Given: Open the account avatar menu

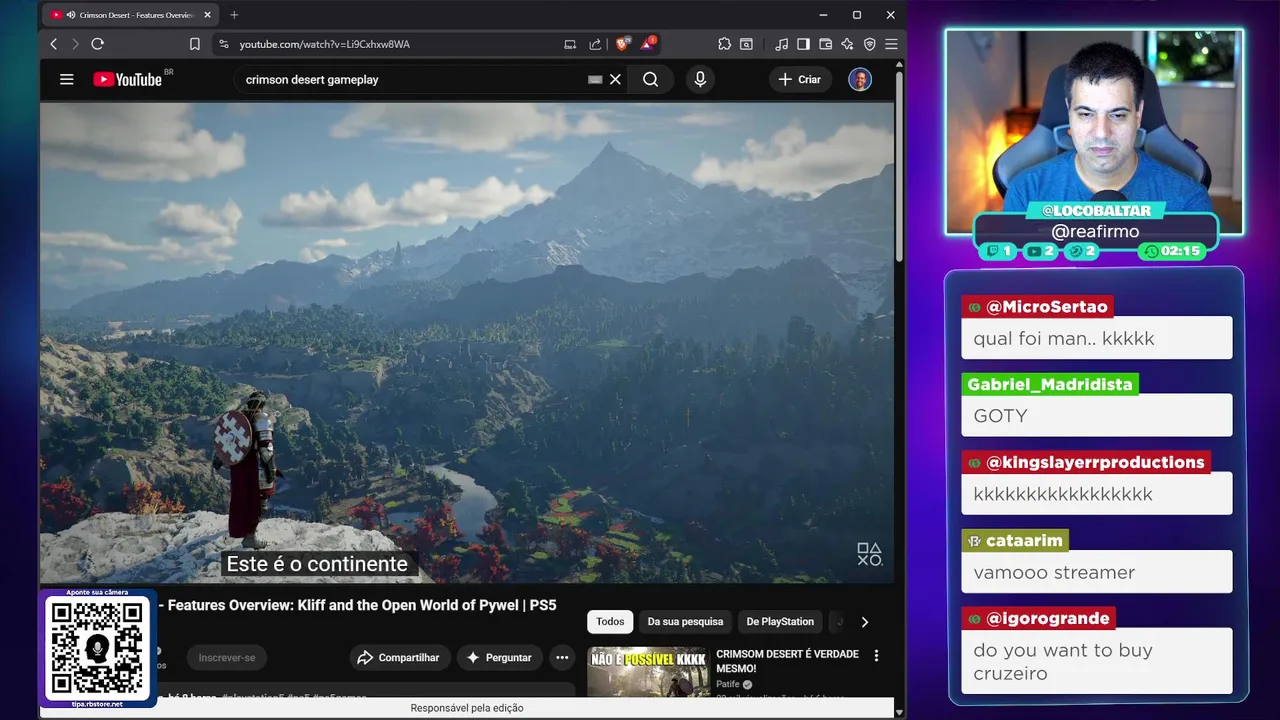Looking at the screenshot, I should (x=860, y=79).
